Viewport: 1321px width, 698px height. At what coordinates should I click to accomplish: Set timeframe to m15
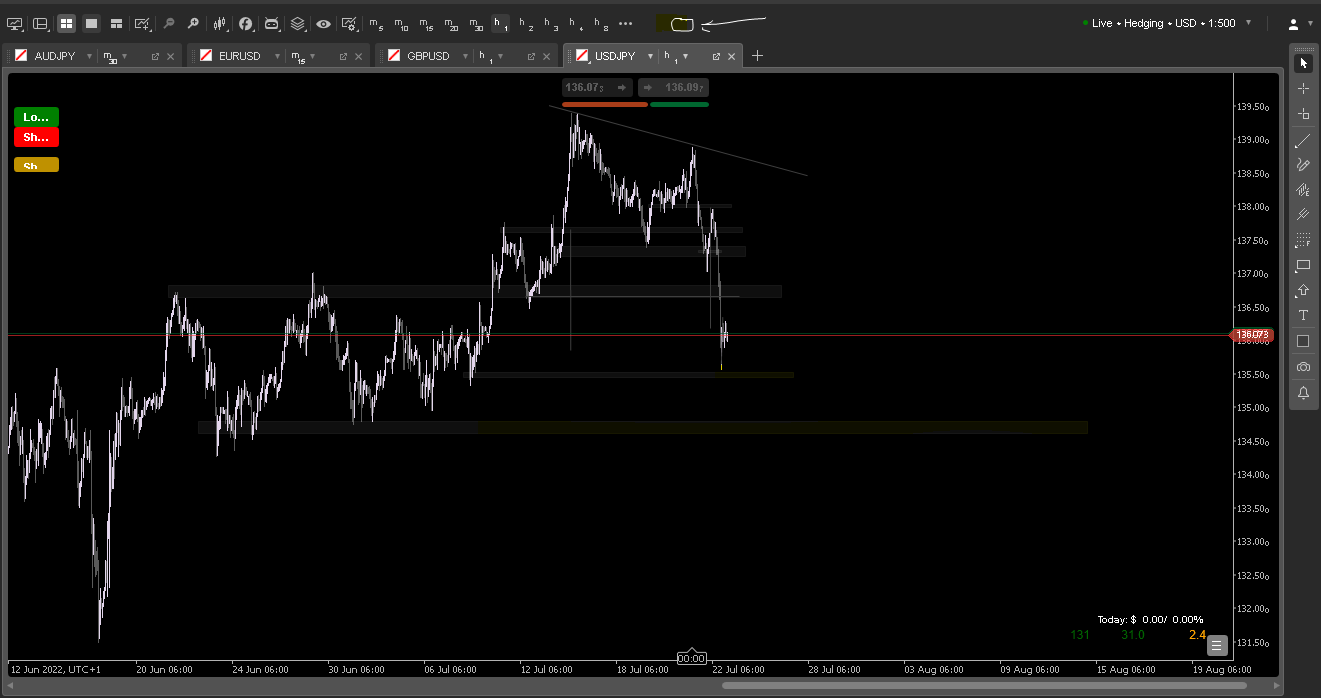tap(426, 23)
